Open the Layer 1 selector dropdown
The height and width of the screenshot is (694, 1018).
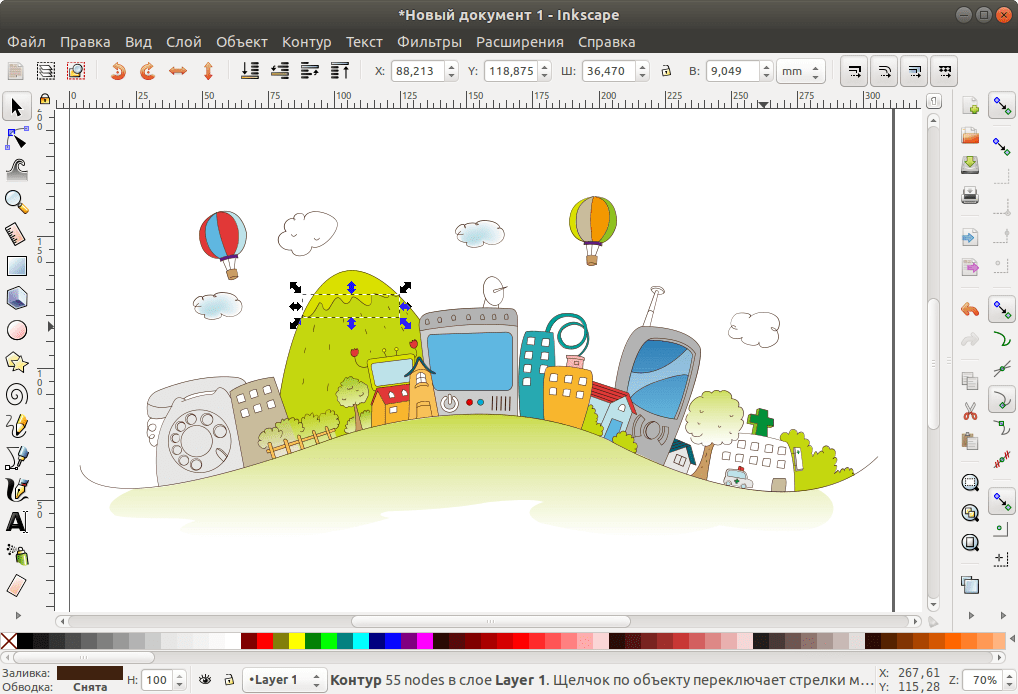283,679
